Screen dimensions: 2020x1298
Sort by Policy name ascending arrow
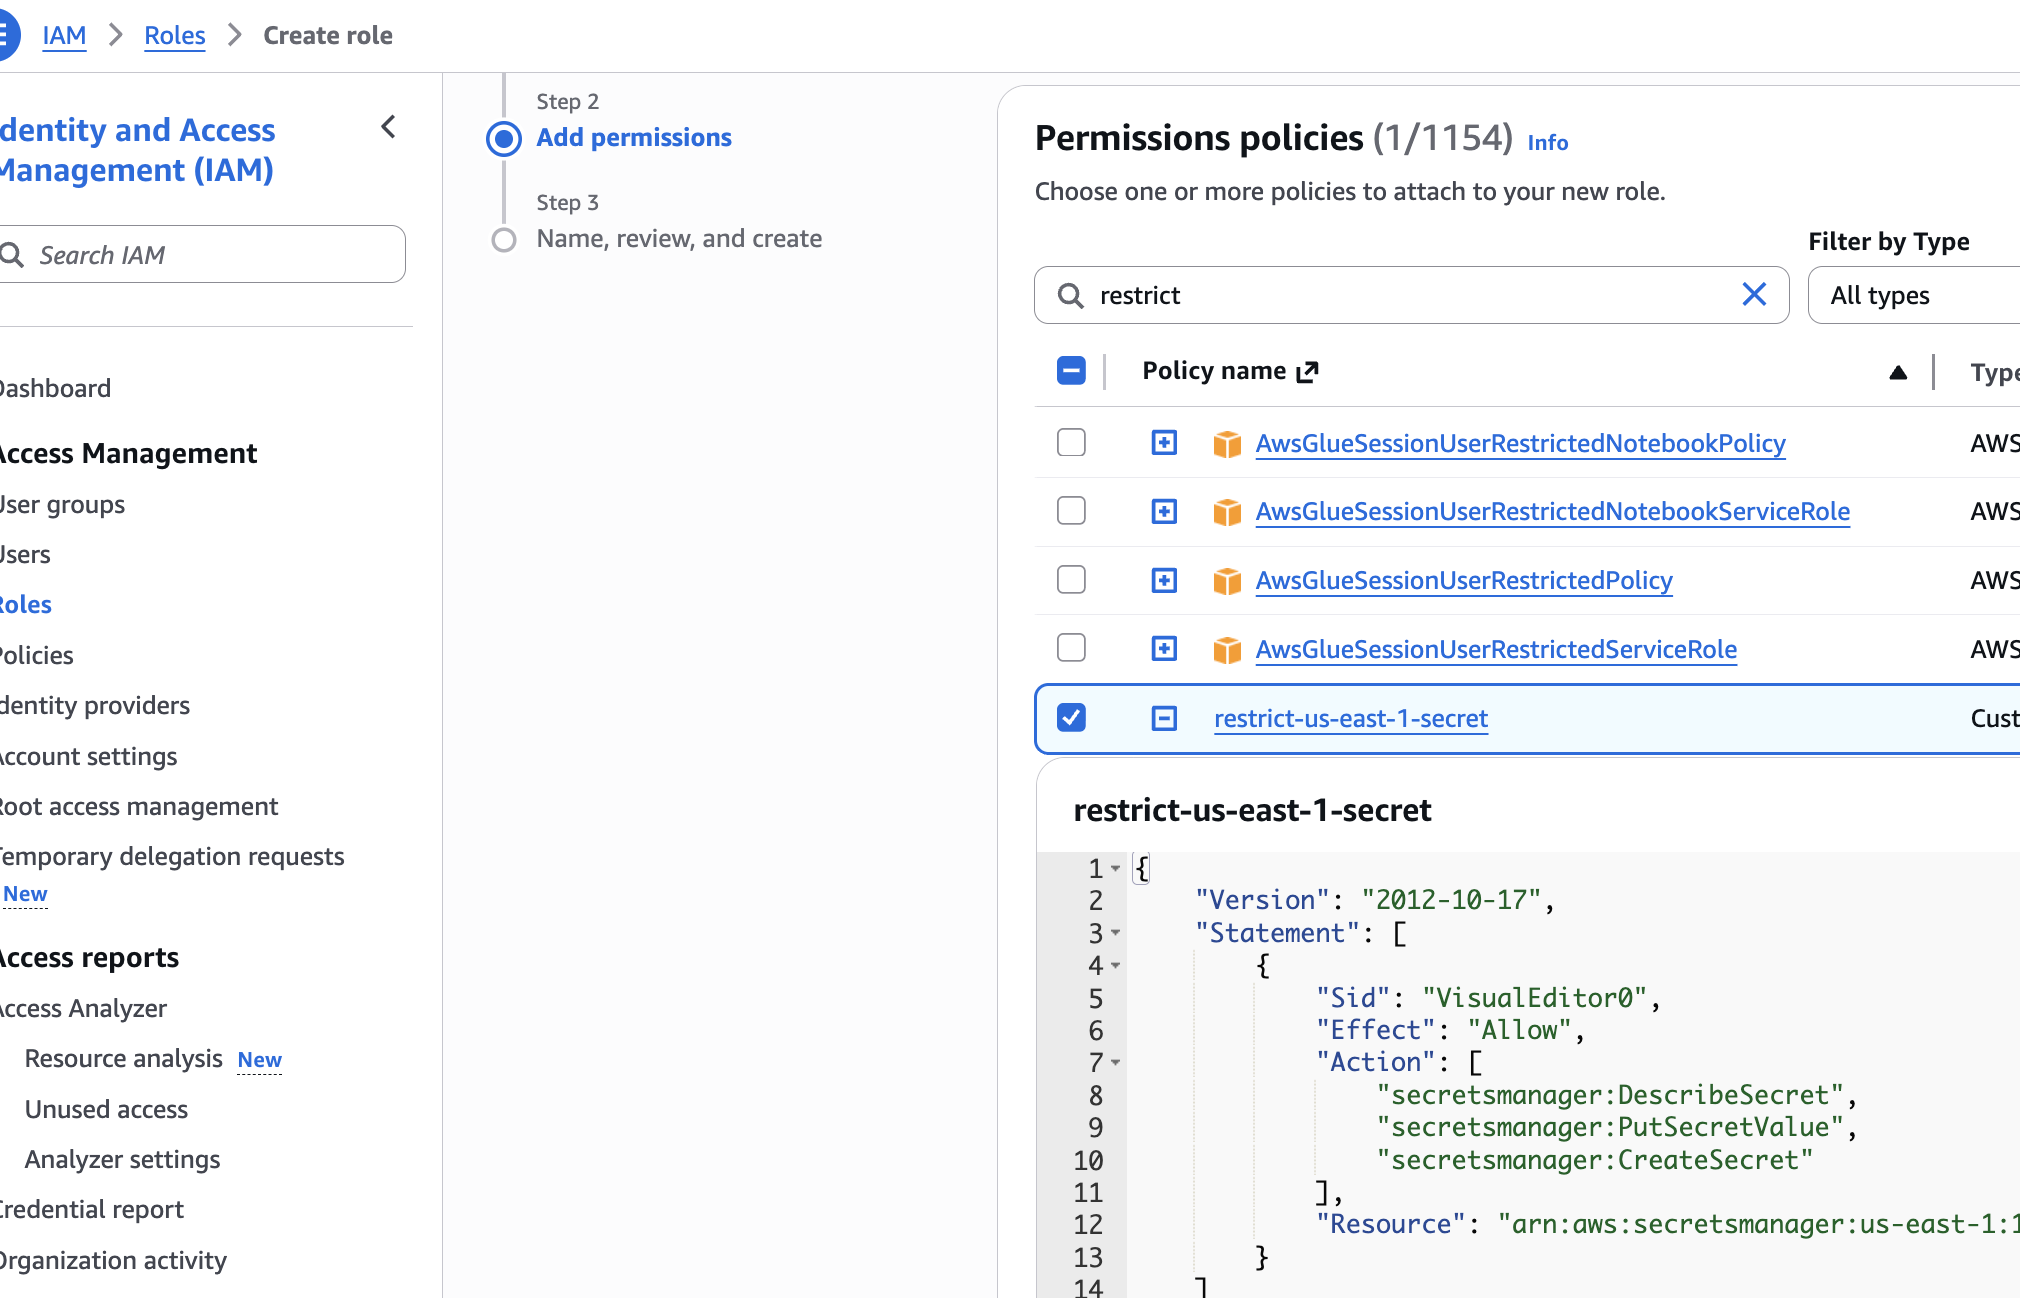pos(1898,372)
